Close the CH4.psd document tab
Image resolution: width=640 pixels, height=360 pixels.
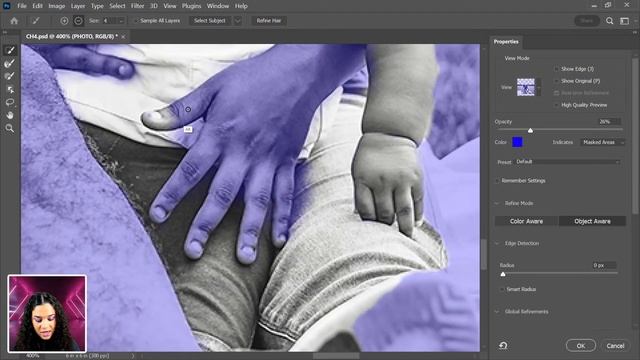coord(123,37)
